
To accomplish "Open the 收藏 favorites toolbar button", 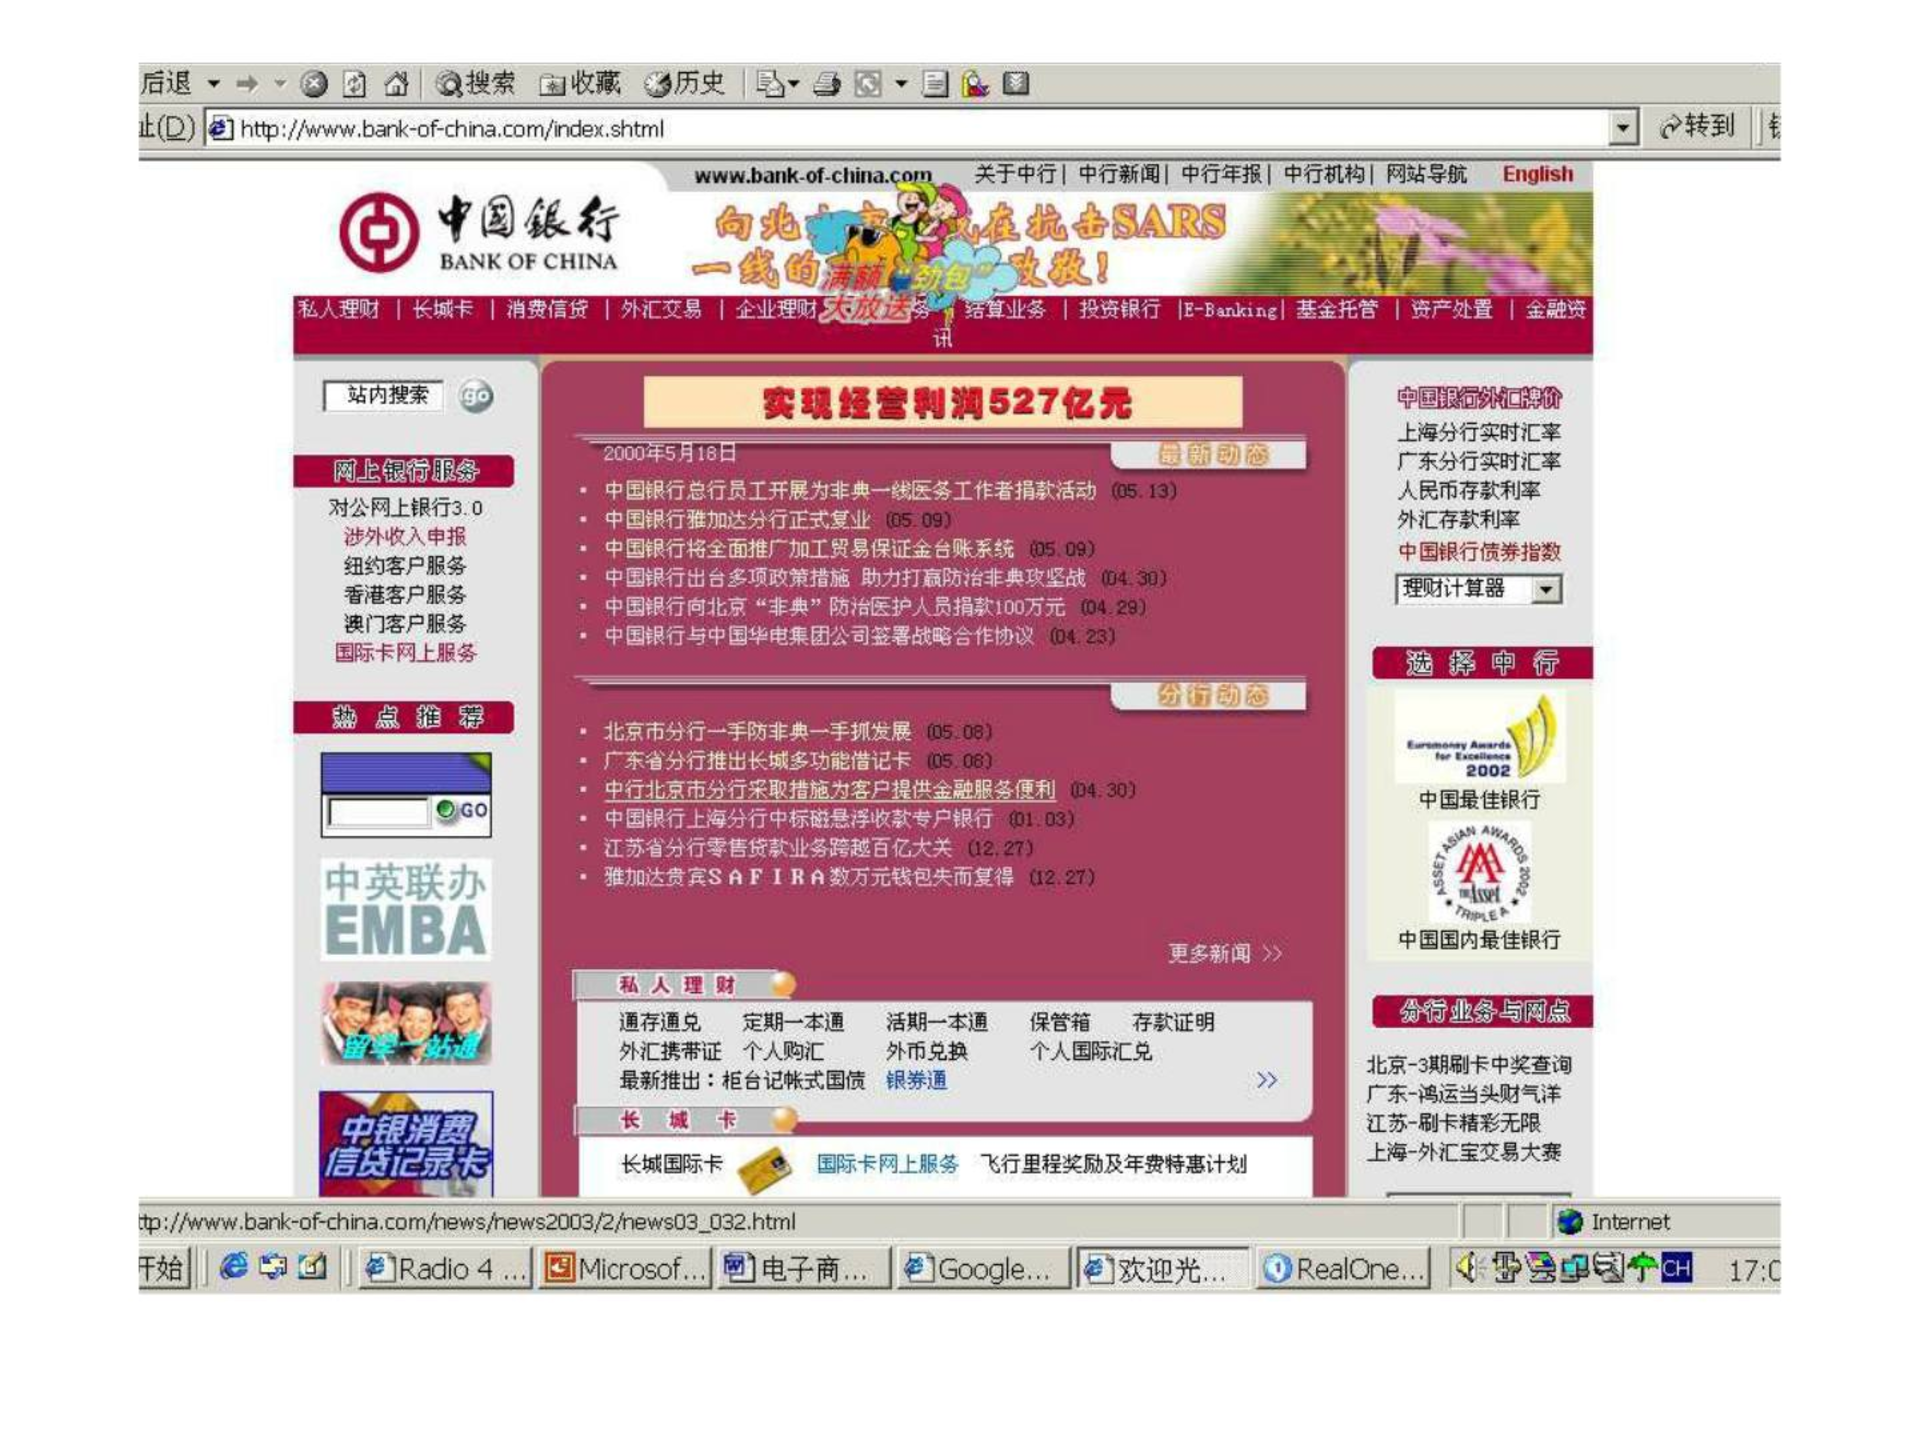I will 580,84.
